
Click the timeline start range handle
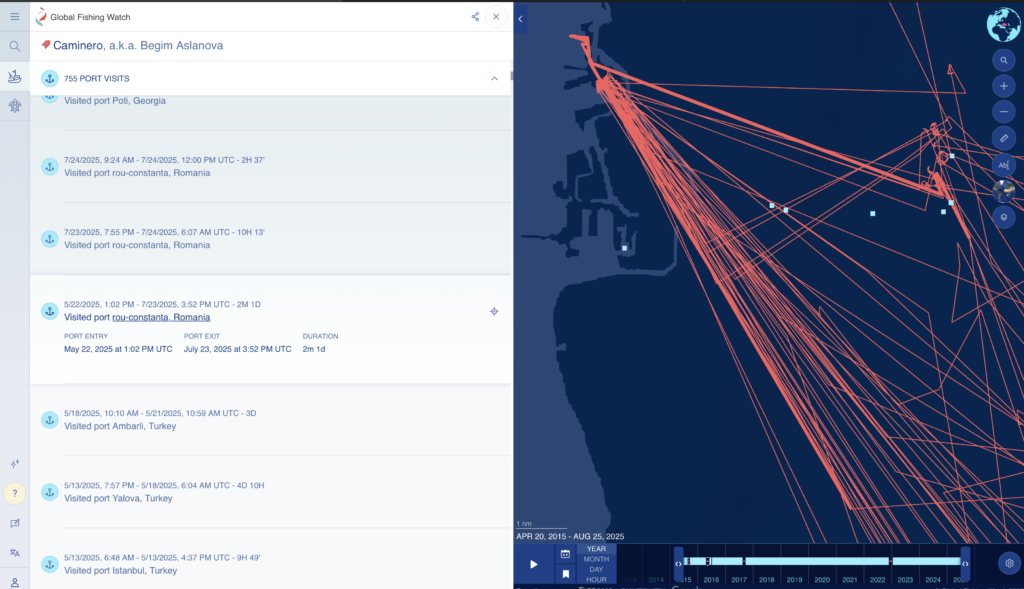pyautogui.click(x=679, y=564)
